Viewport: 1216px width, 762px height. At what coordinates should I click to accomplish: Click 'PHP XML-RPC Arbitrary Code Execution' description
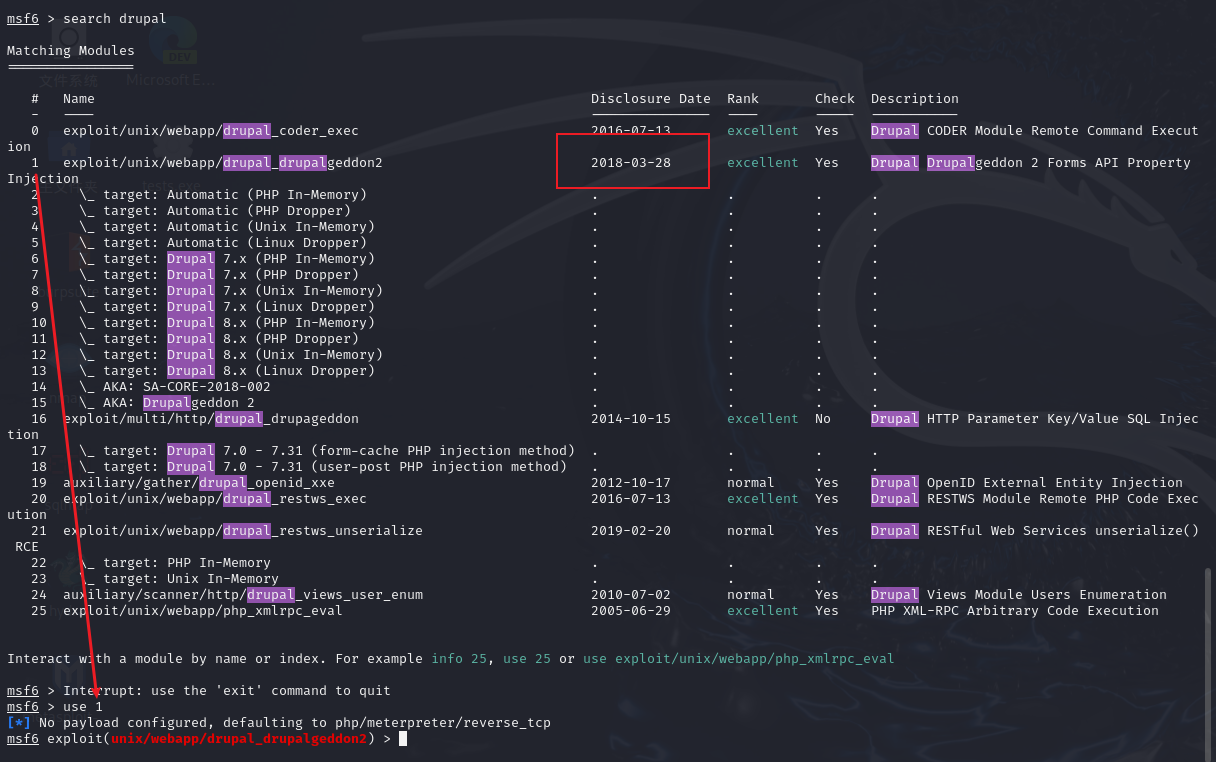1015,611
